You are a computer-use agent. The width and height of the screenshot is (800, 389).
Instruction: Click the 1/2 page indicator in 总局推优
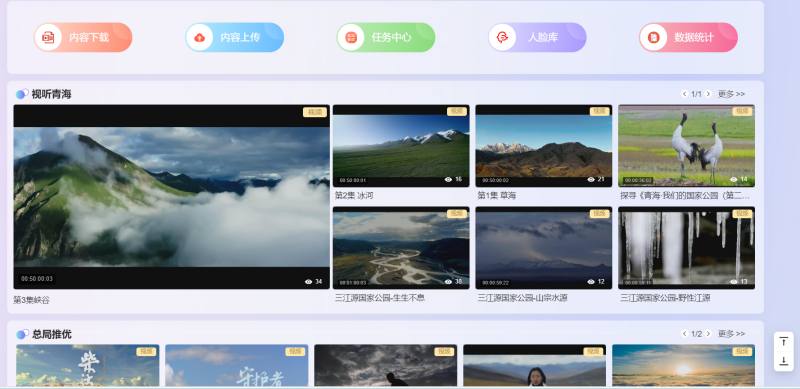coord(696,334)
